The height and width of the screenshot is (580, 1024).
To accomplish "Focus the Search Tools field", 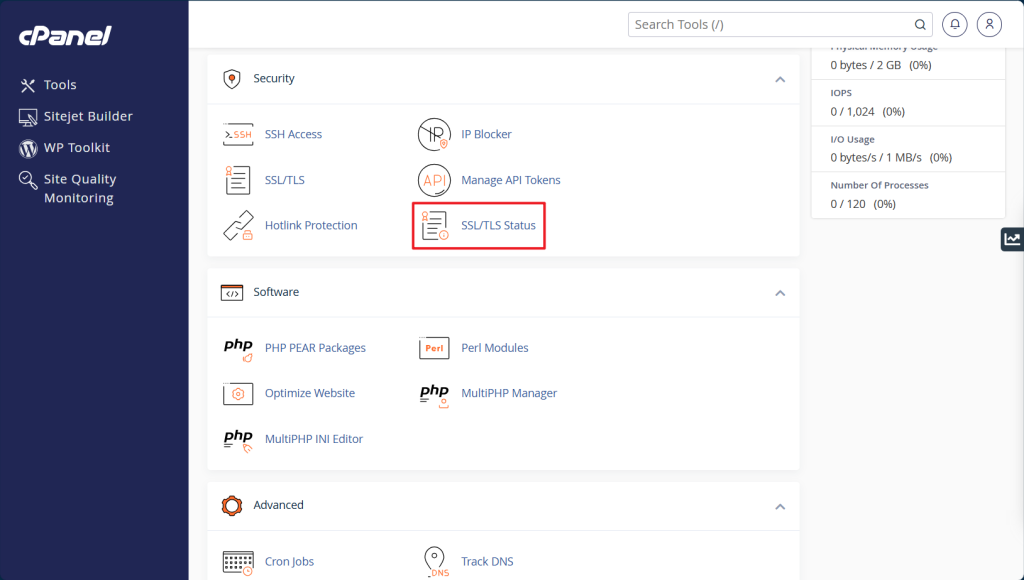I will 780,25.
